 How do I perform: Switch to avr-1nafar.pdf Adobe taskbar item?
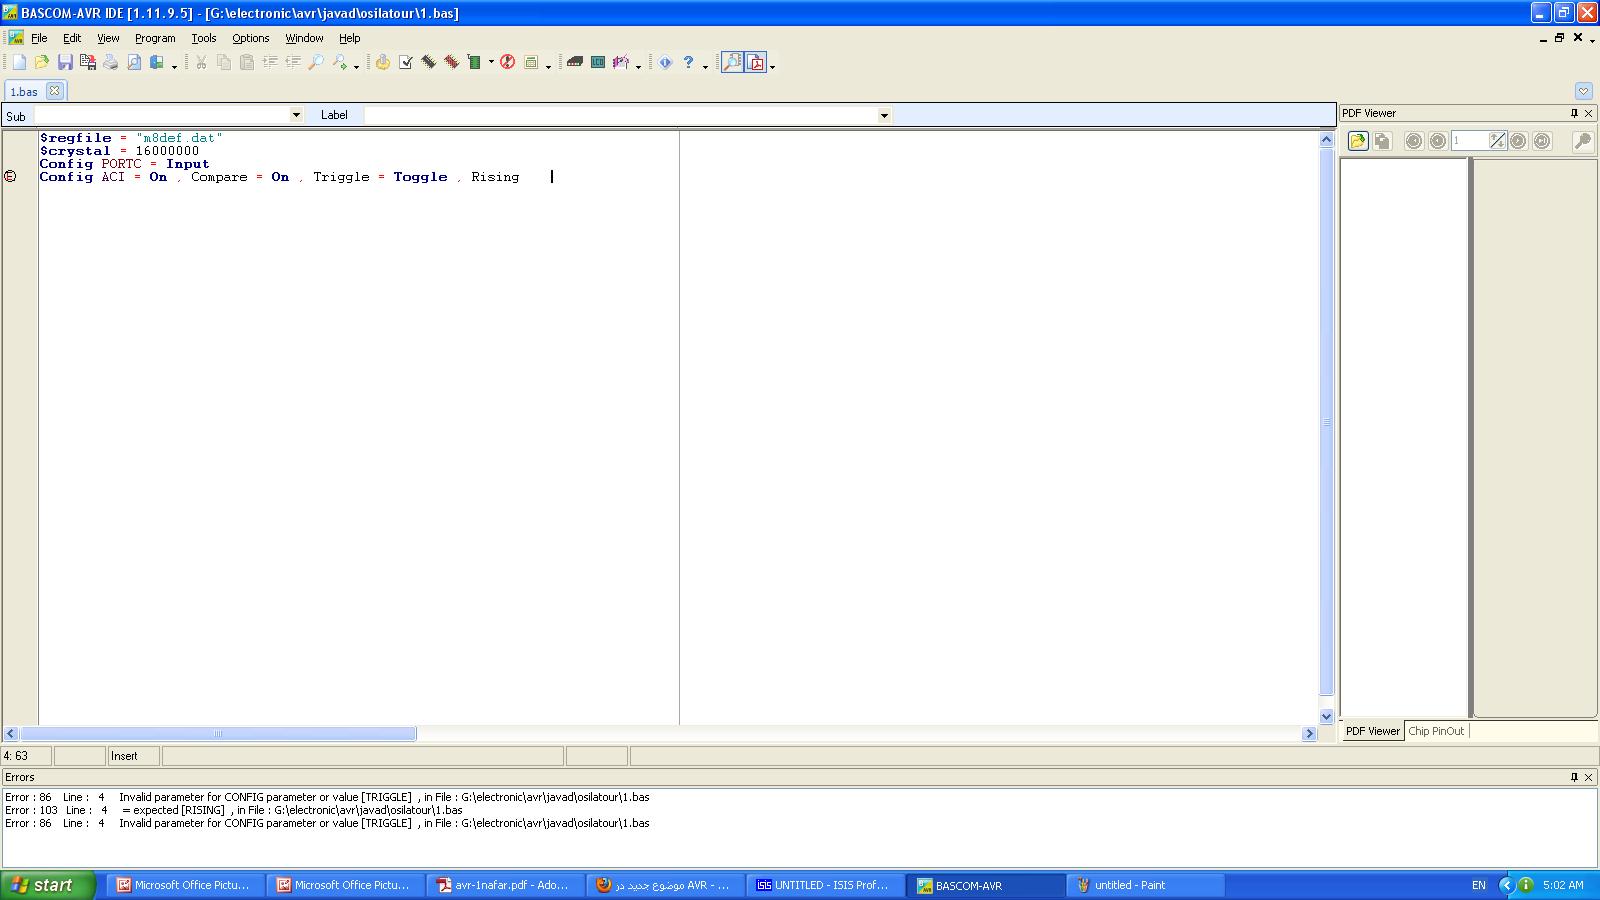tap(504, 885)
